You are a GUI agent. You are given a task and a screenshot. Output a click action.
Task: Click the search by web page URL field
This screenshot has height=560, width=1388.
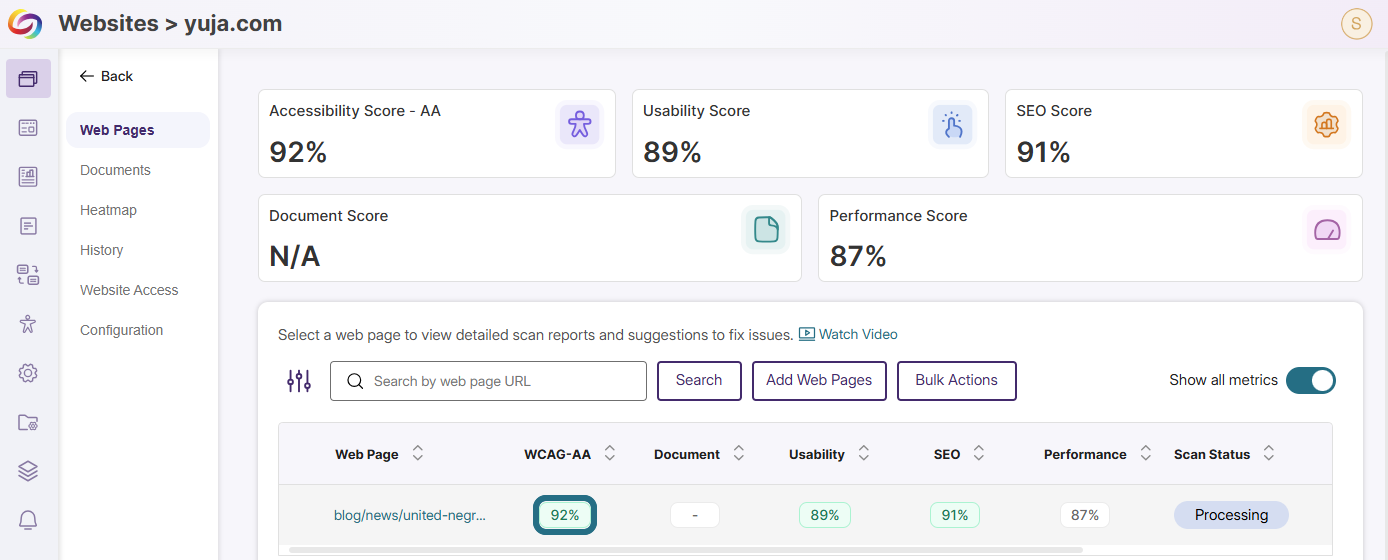[x=488, y=381]
